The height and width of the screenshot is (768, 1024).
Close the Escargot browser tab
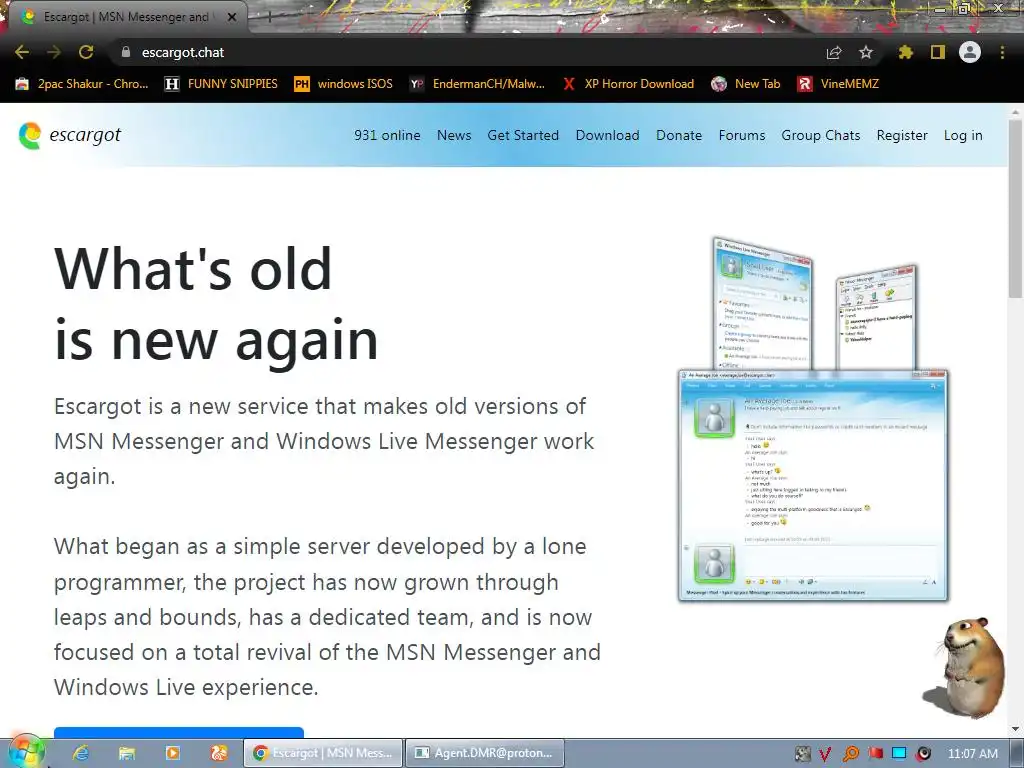232,17
